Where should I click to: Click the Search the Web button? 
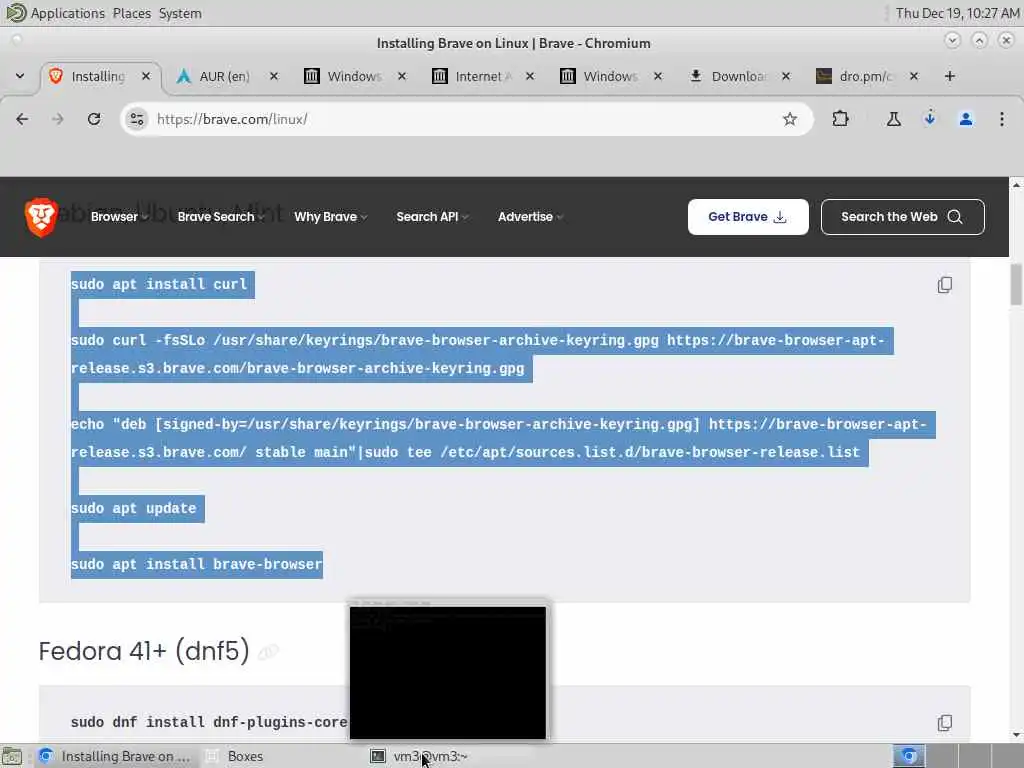coord(902,217)
